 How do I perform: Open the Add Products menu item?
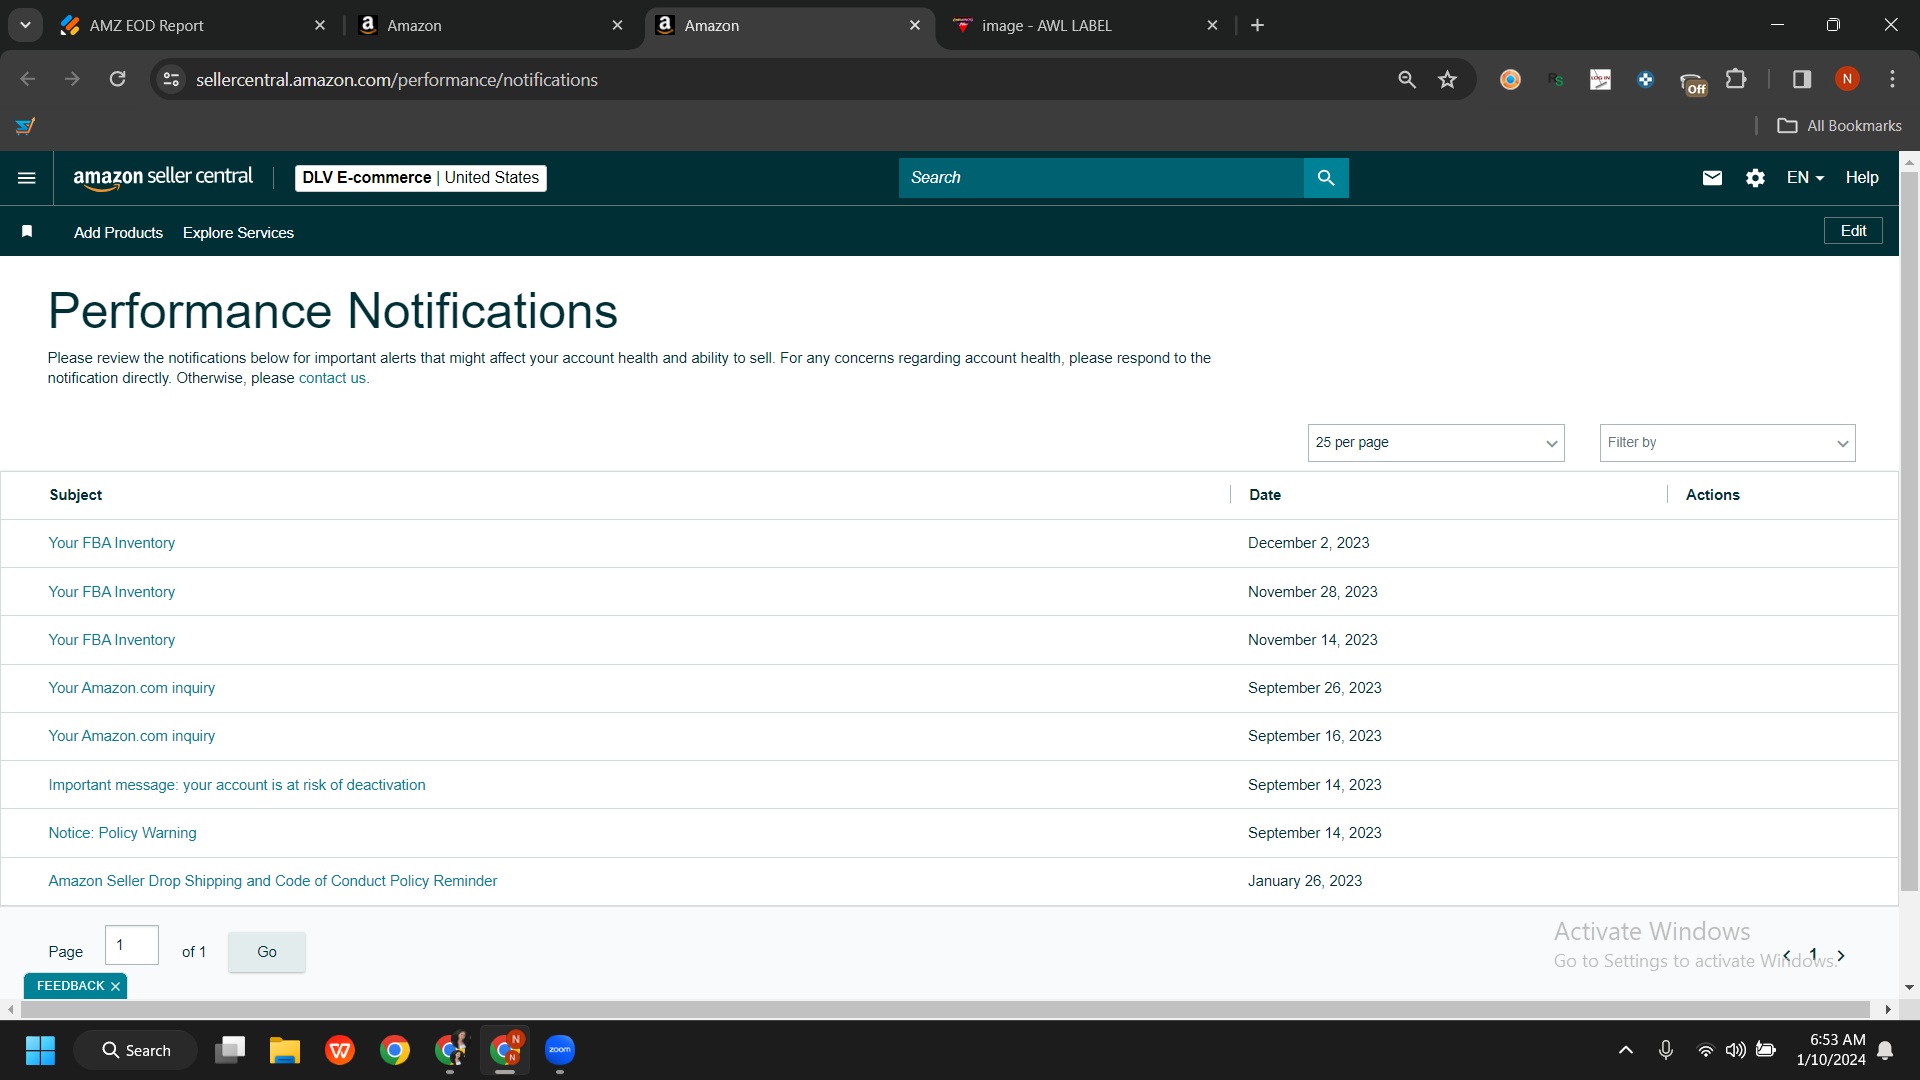(118, 233)
